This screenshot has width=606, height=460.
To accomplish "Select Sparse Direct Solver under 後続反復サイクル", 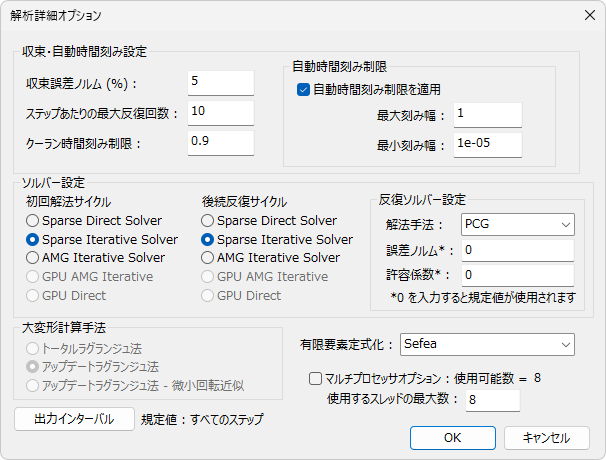I will coord(208,221).
